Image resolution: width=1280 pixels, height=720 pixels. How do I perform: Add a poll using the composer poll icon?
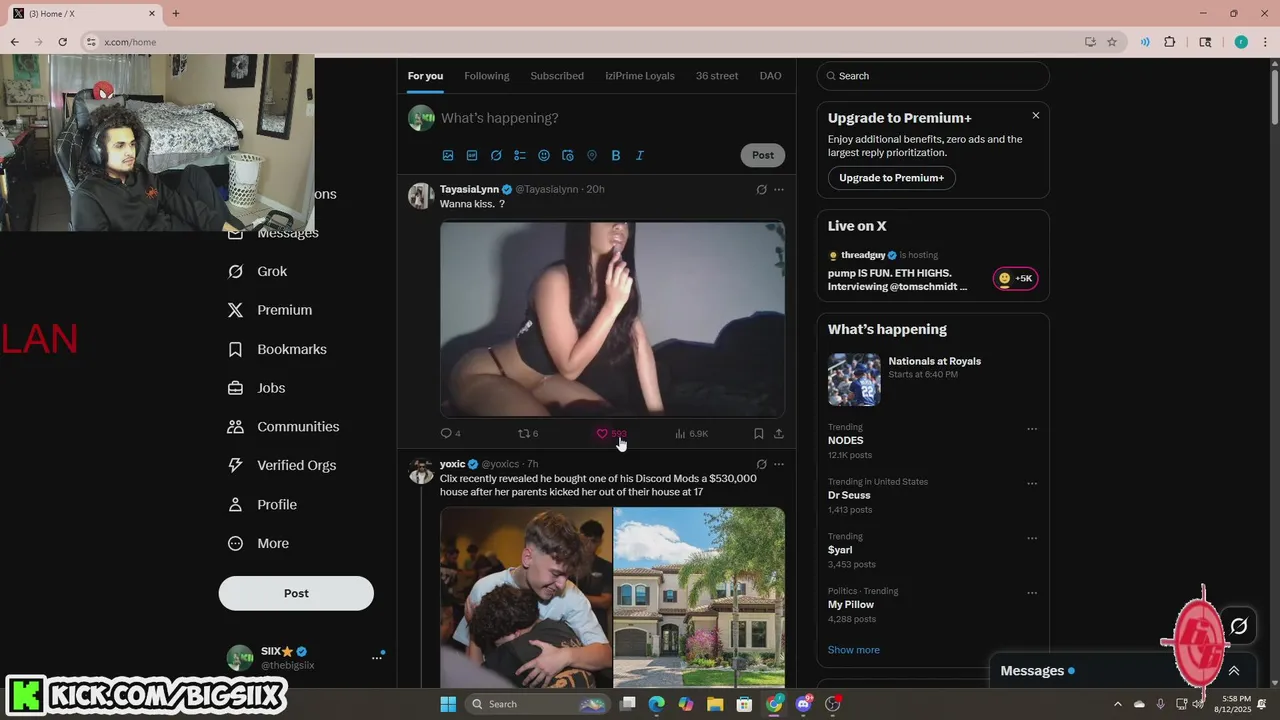(520, 155)
